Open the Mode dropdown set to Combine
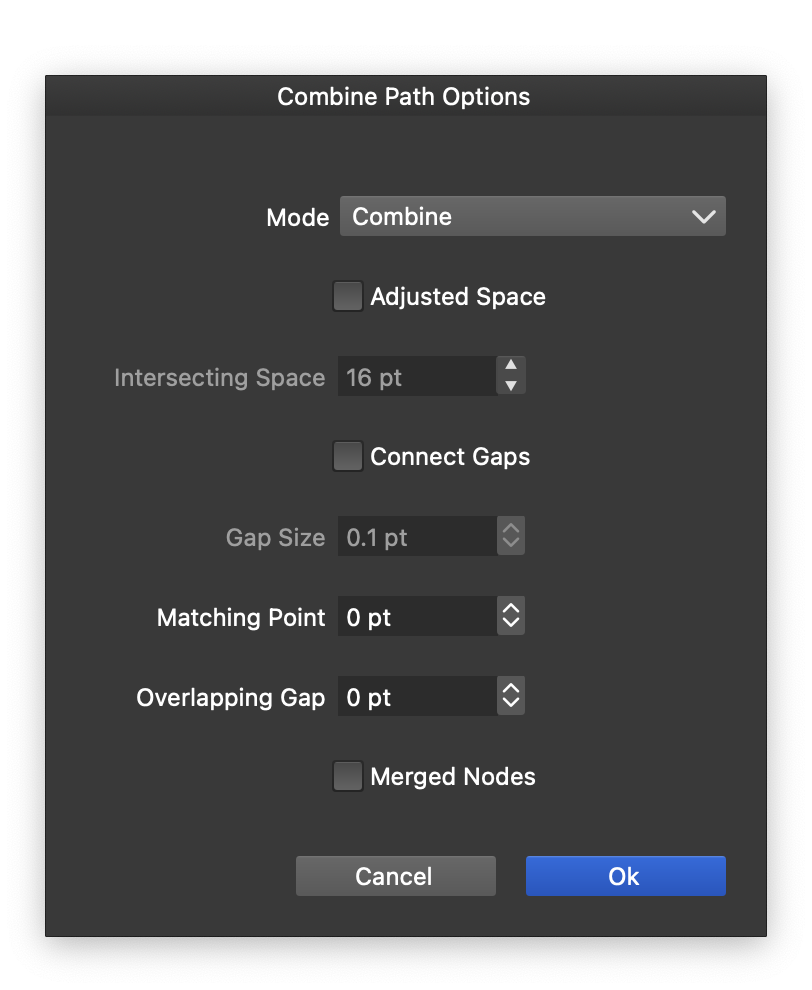 click(532, 217)
